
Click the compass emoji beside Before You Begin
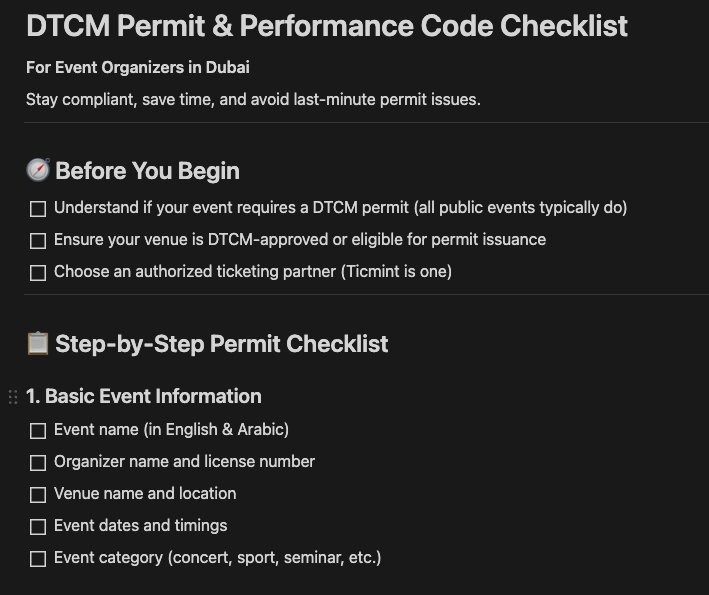click(x=38, y=170)
